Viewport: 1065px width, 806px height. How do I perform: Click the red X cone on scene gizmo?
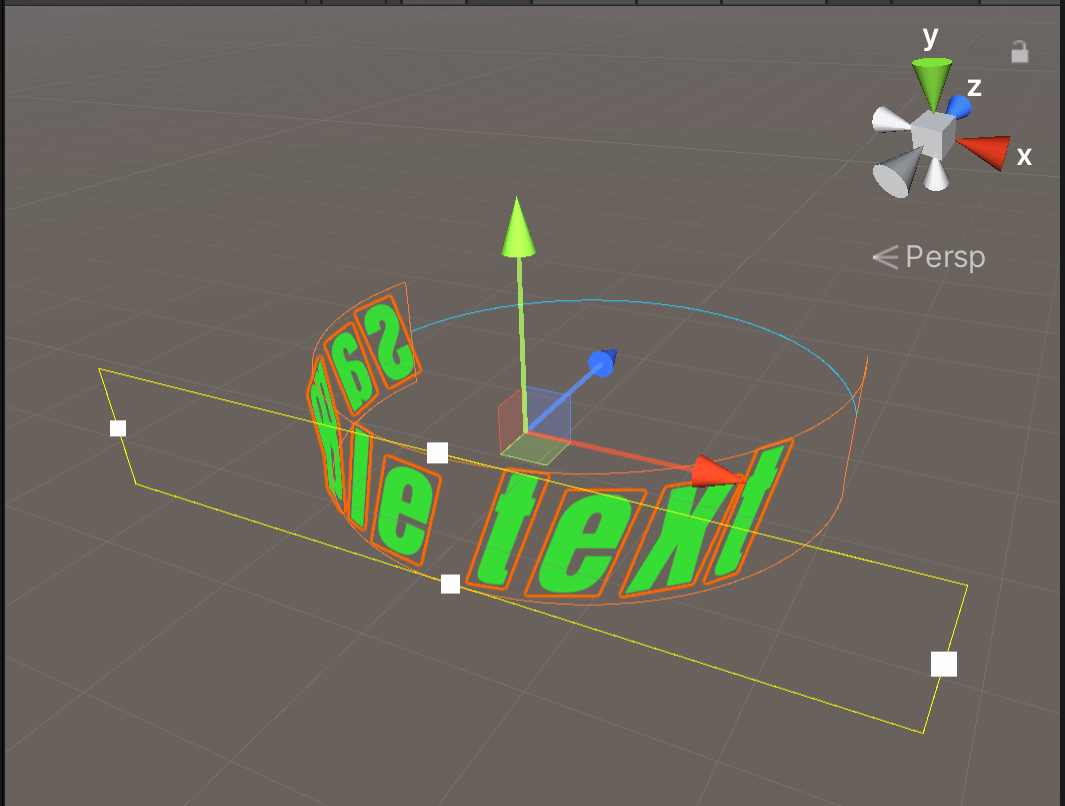click(986, 150)
